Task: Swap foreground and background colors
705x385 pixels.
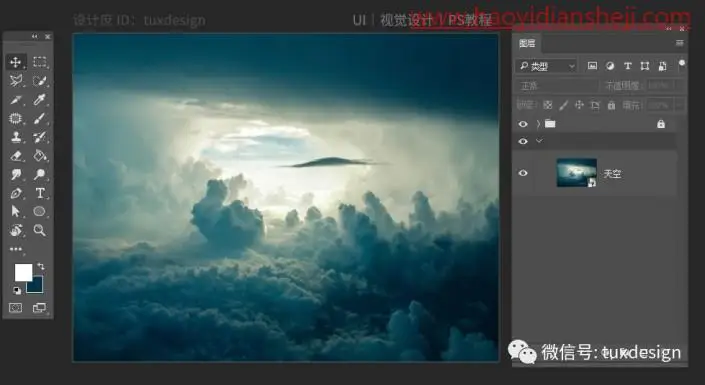Action: click(41, 266)
